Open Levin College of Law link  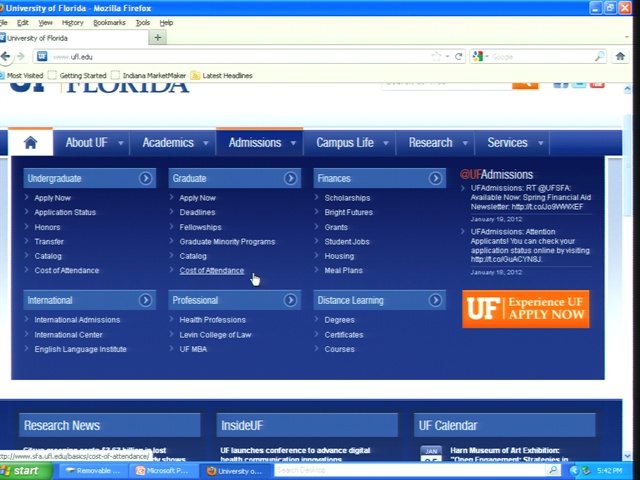click(x=215, y=335)
